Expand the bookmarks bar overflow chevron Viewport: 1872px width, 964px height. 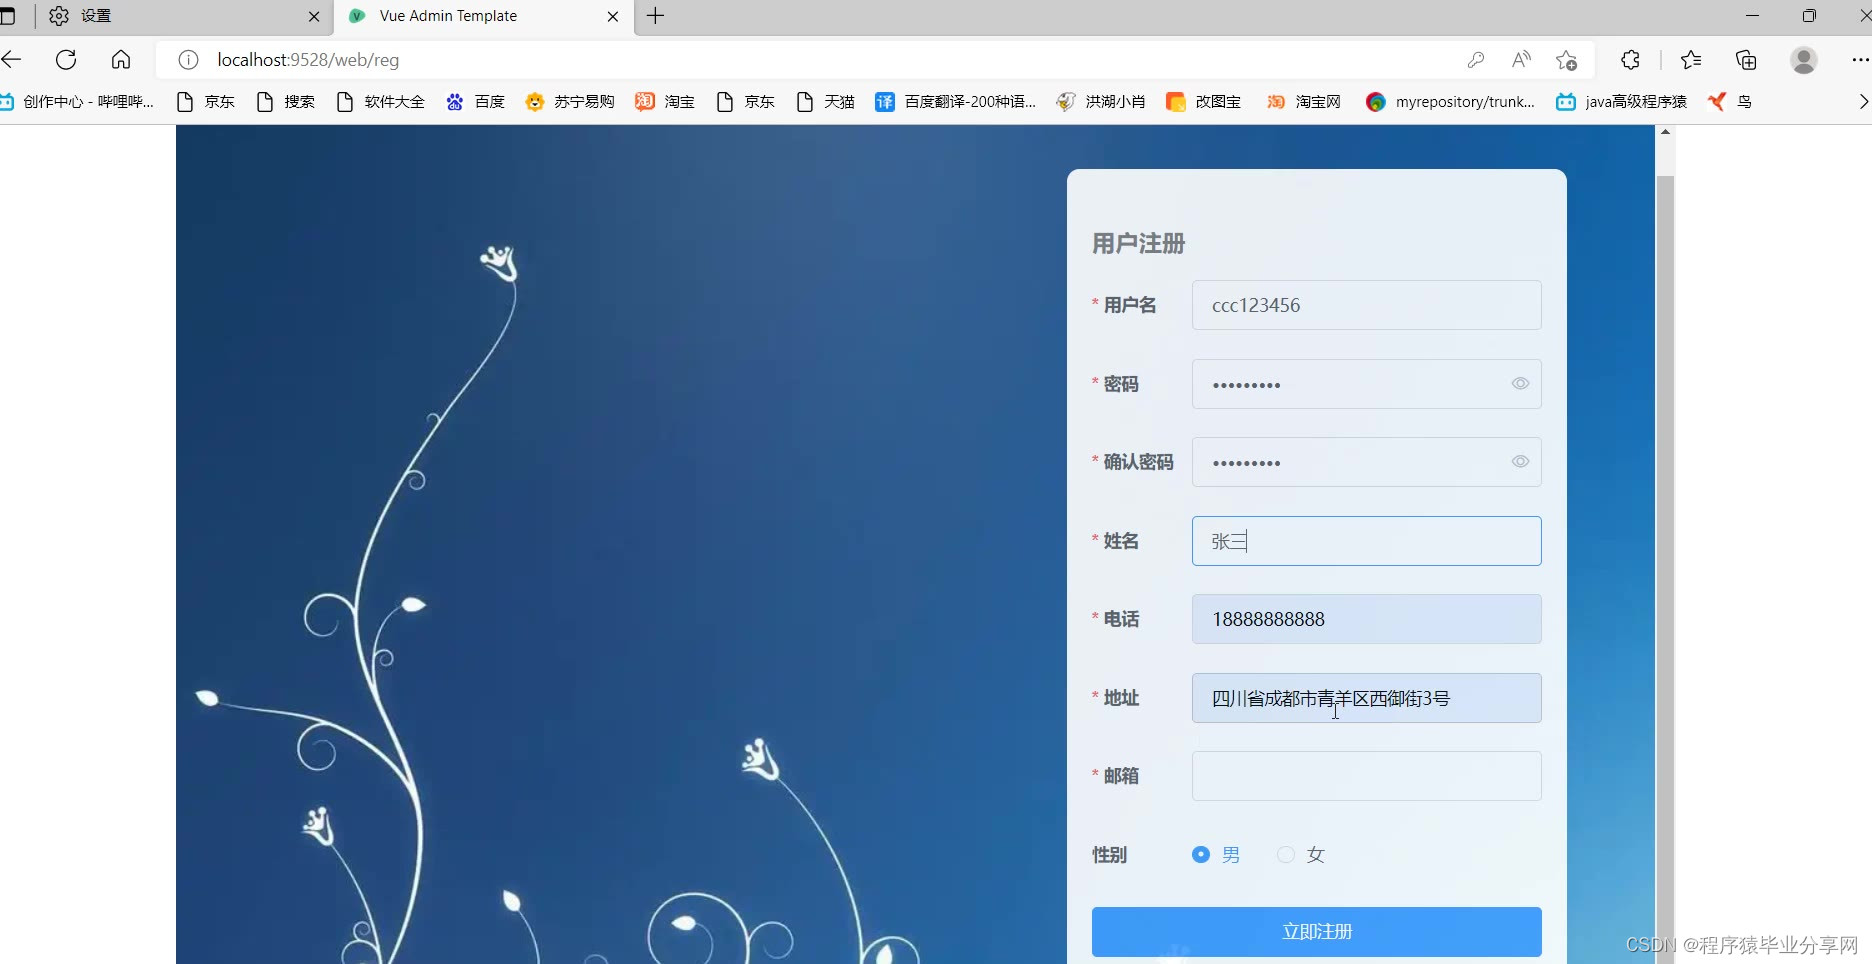tap(1862, 102)
